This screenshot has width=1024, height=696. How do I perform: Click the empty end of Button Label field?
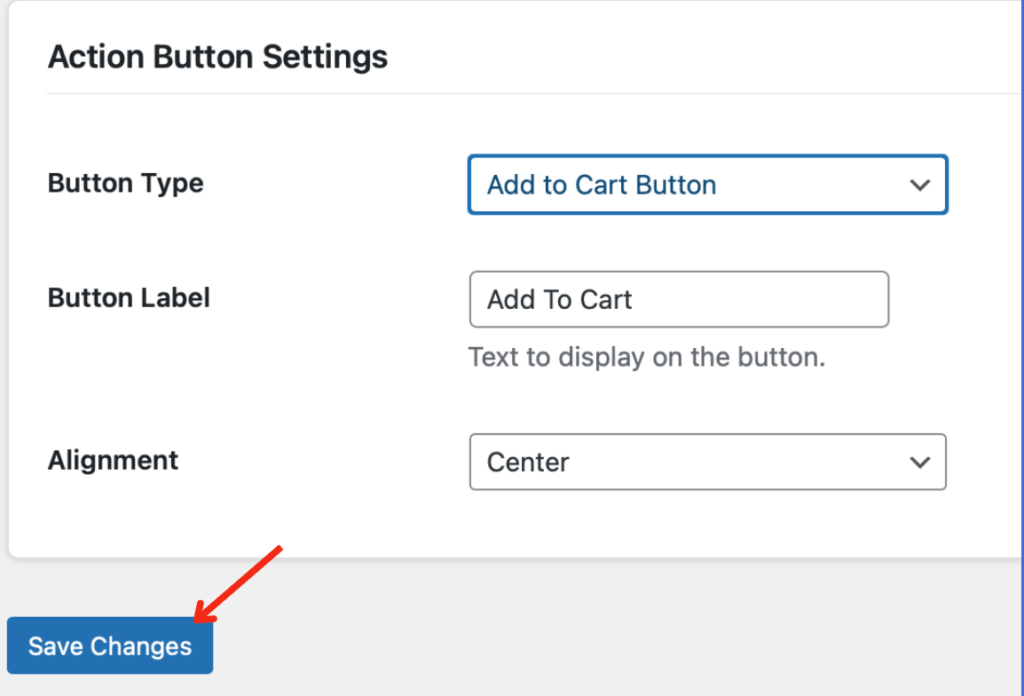point(800,299)
